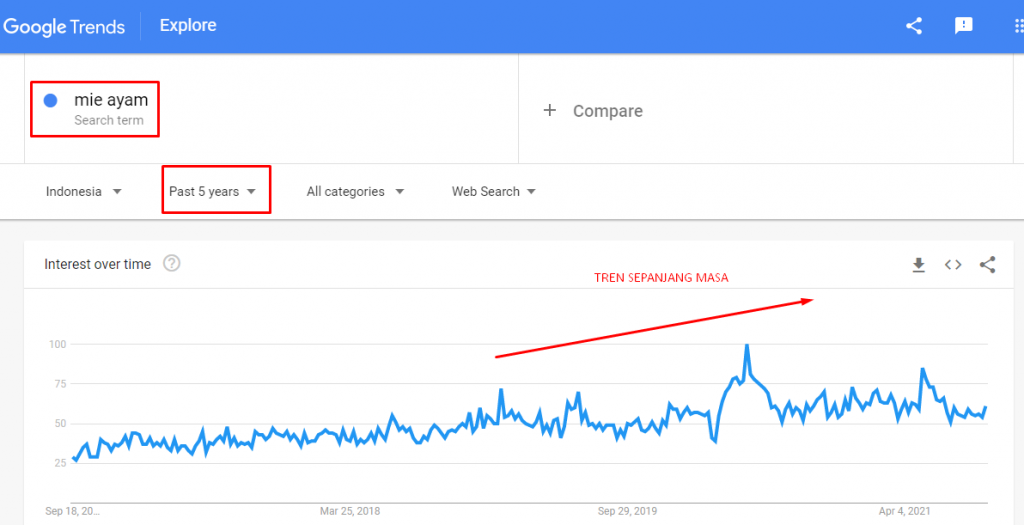Select the Explore header item
The height and width of the screenshot is (525, 1024).
[188, 25]
